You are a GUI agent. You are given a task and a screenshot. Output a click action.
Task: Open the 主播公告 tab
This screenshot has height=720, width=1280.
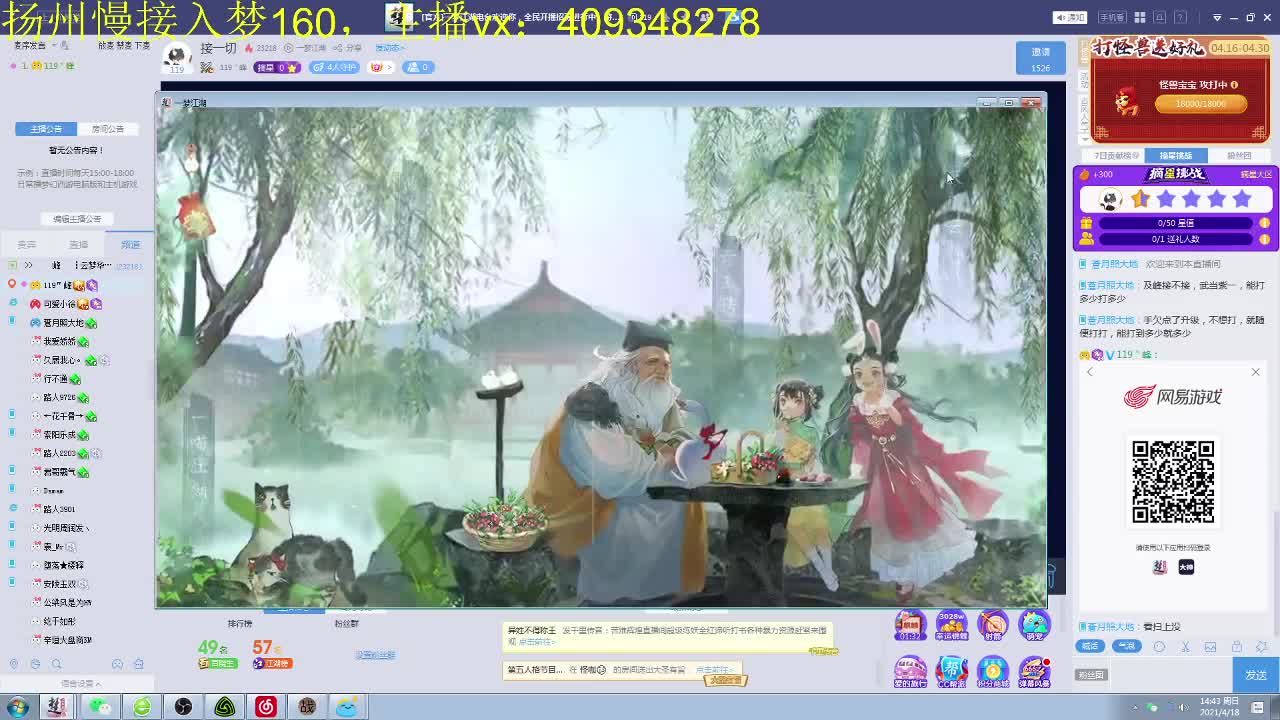click(46, 129)
